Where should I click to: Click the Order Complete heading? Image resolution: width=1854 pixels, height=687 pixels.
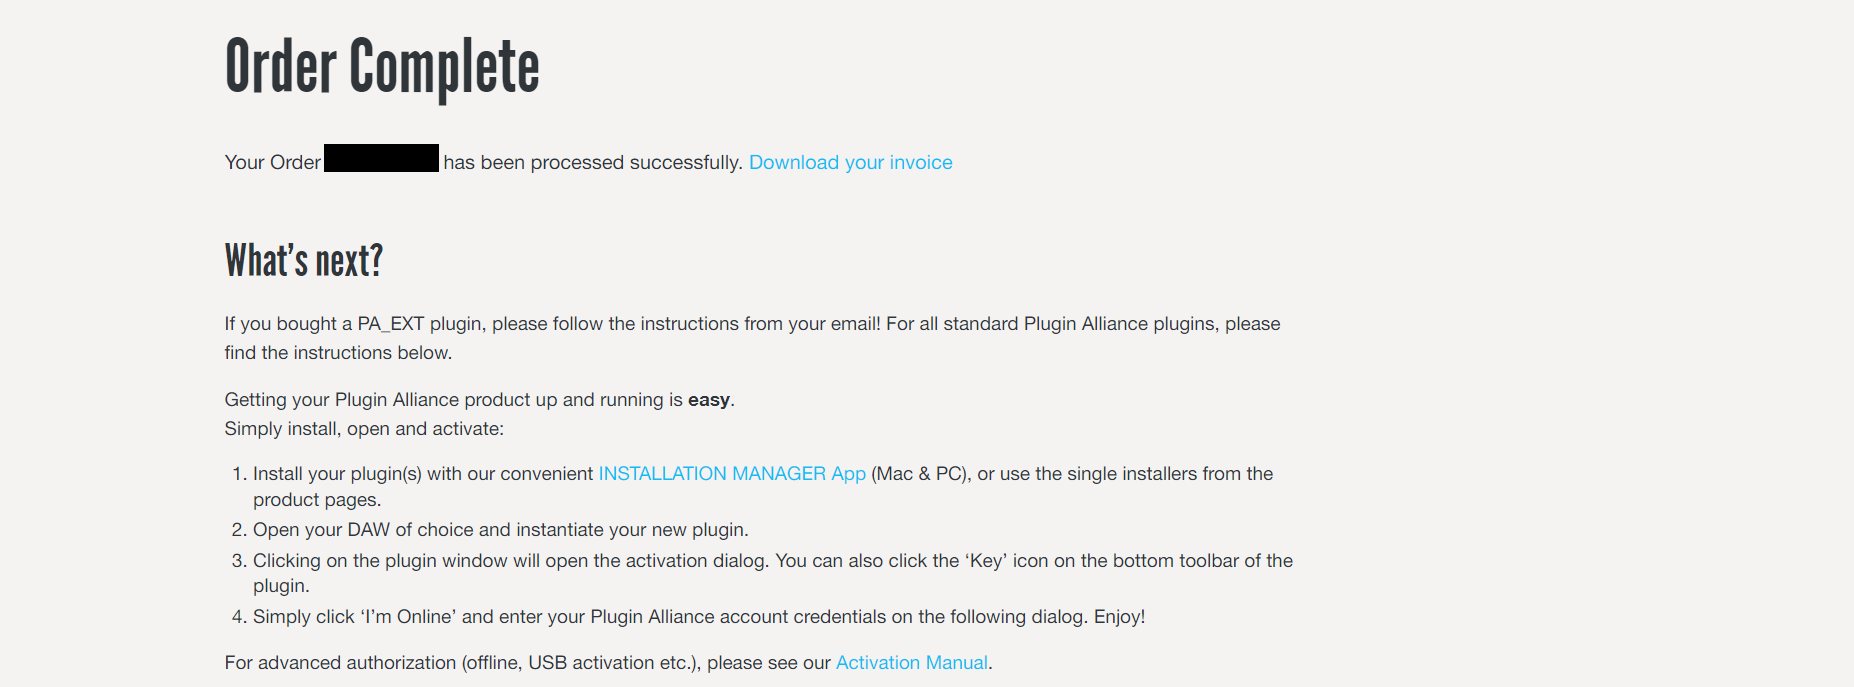[382, 67]
